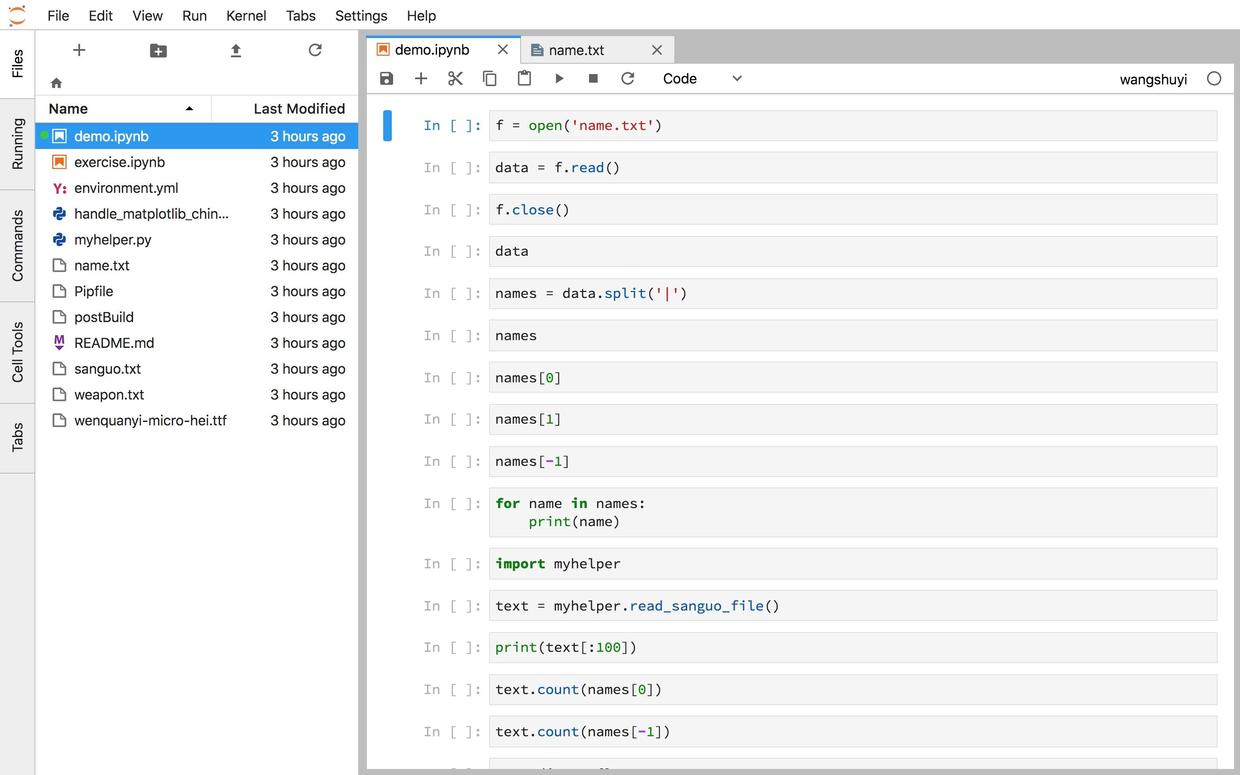Viewport: 1240px width, 775px height.
Task: Open the Code cell type dropdown
Action: pyautogui.click(x=702, y=78)
